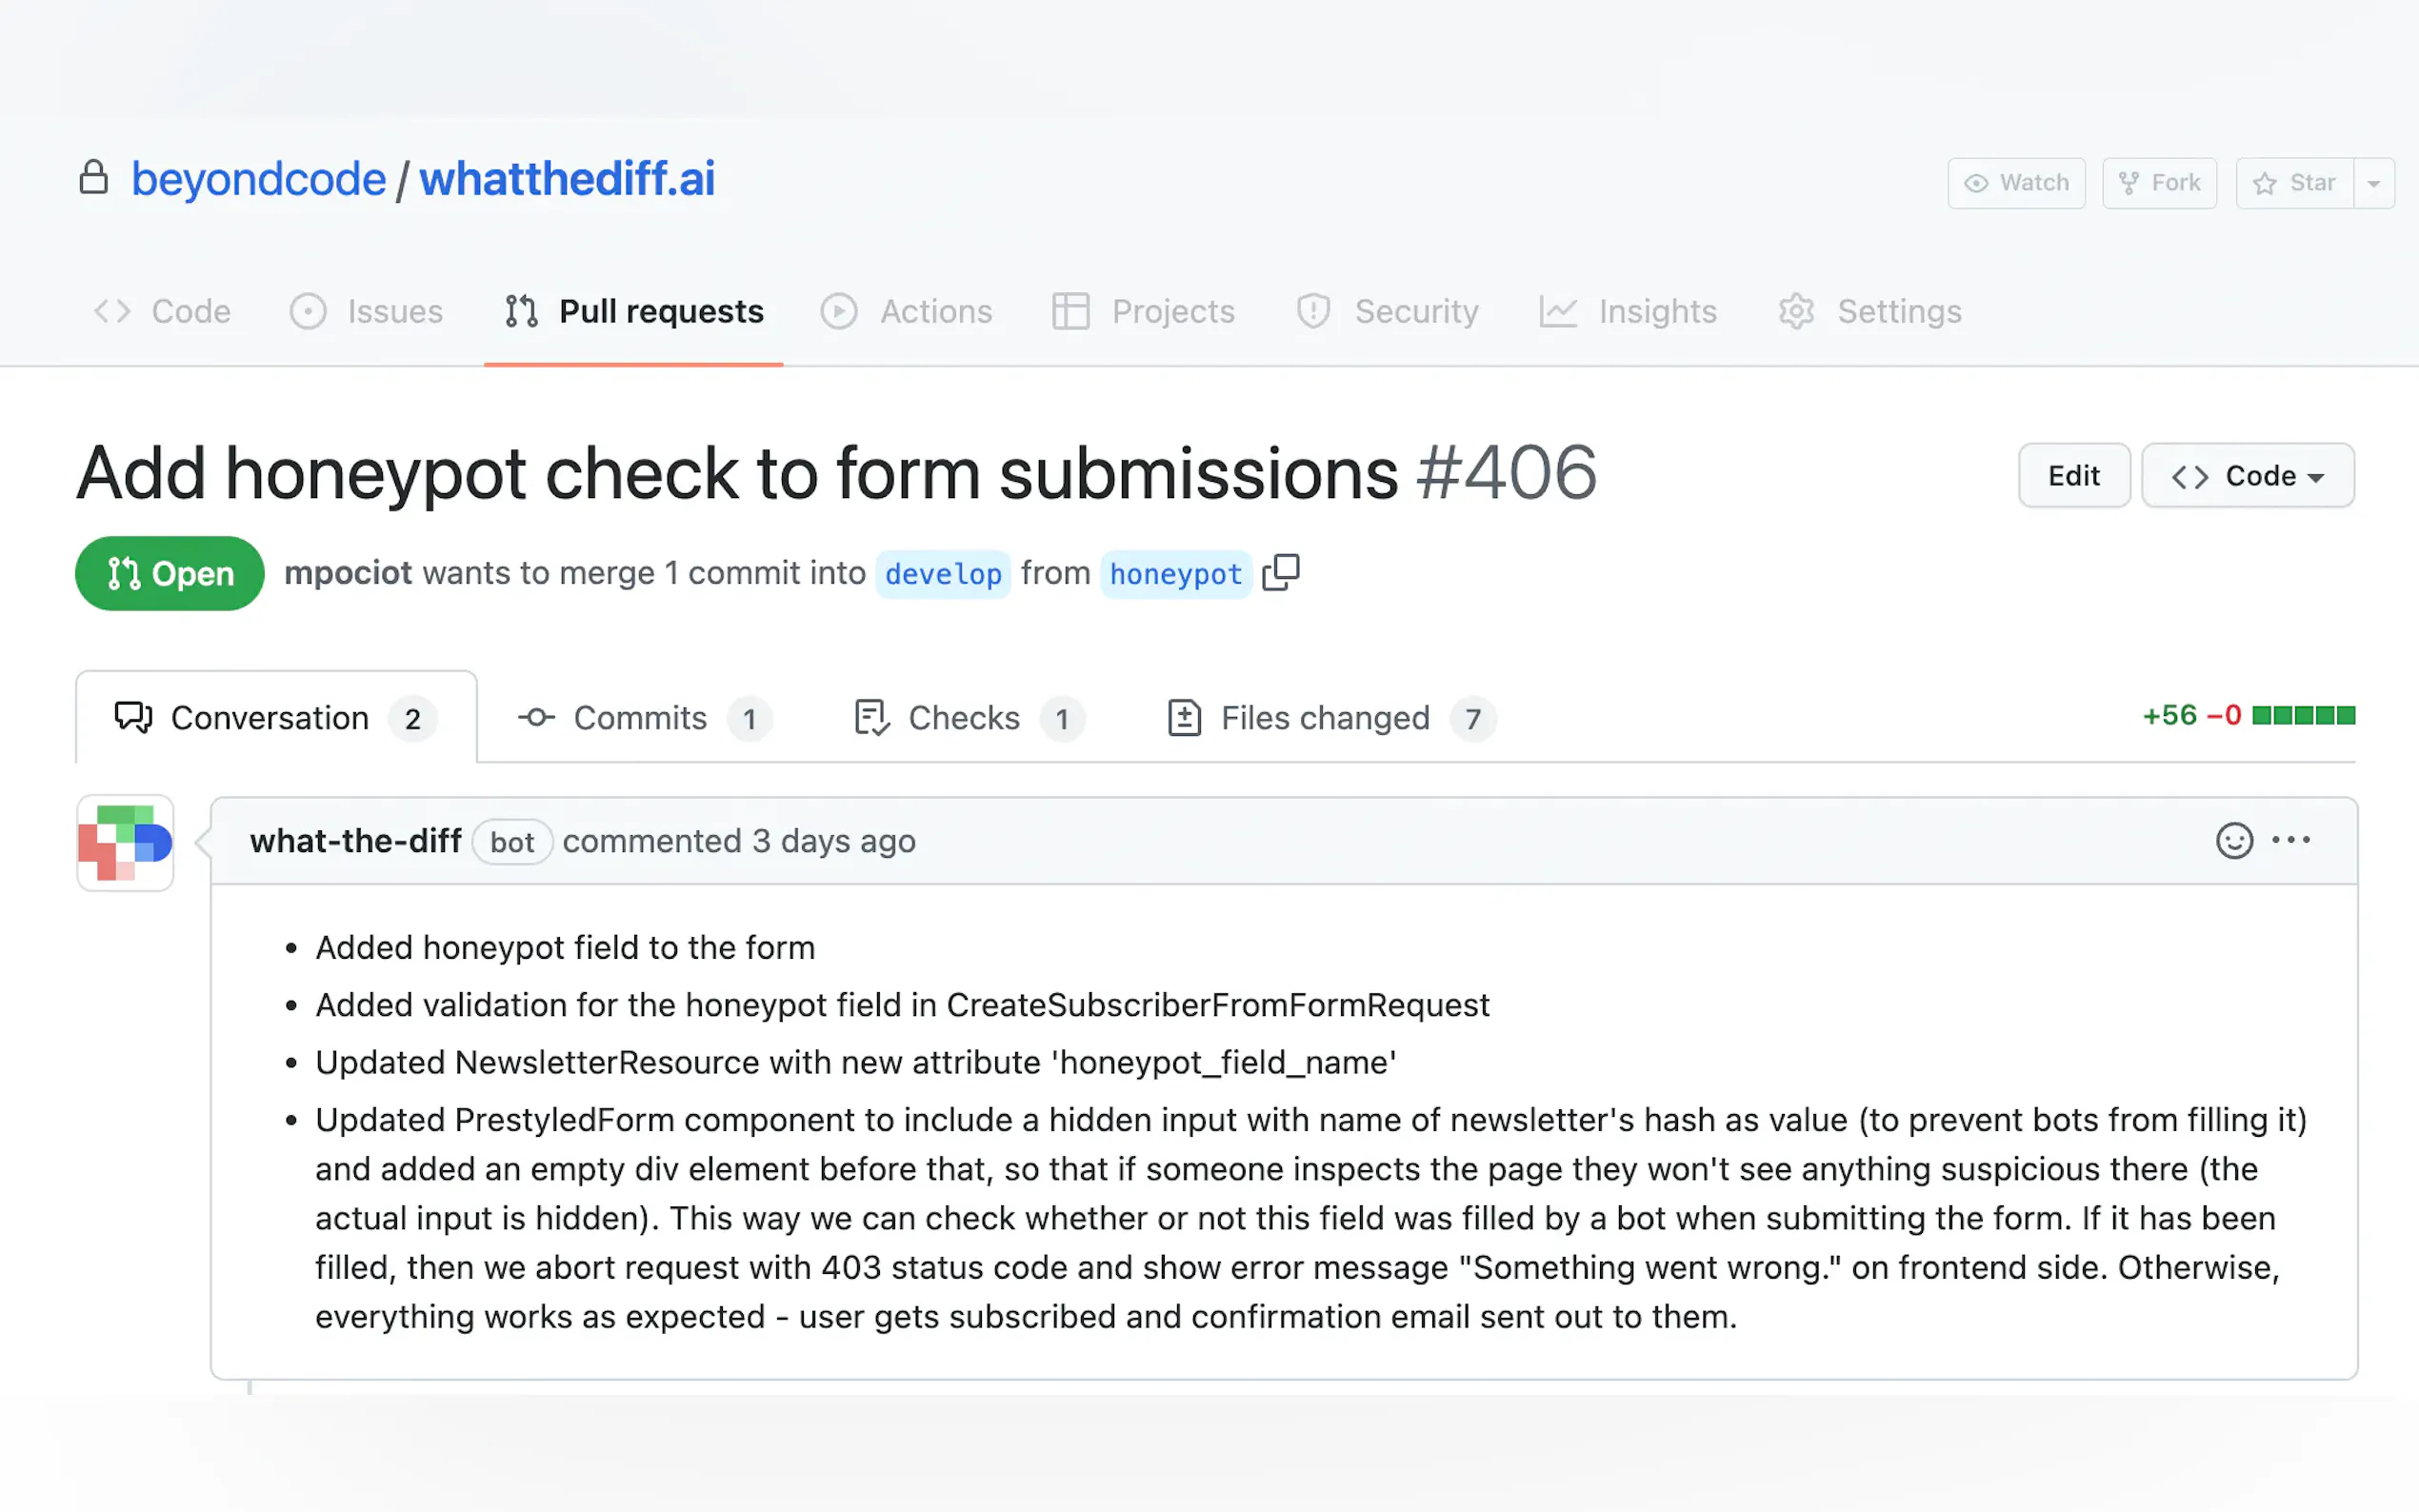Copy the honeypot branch name icon

point(1280,573)
